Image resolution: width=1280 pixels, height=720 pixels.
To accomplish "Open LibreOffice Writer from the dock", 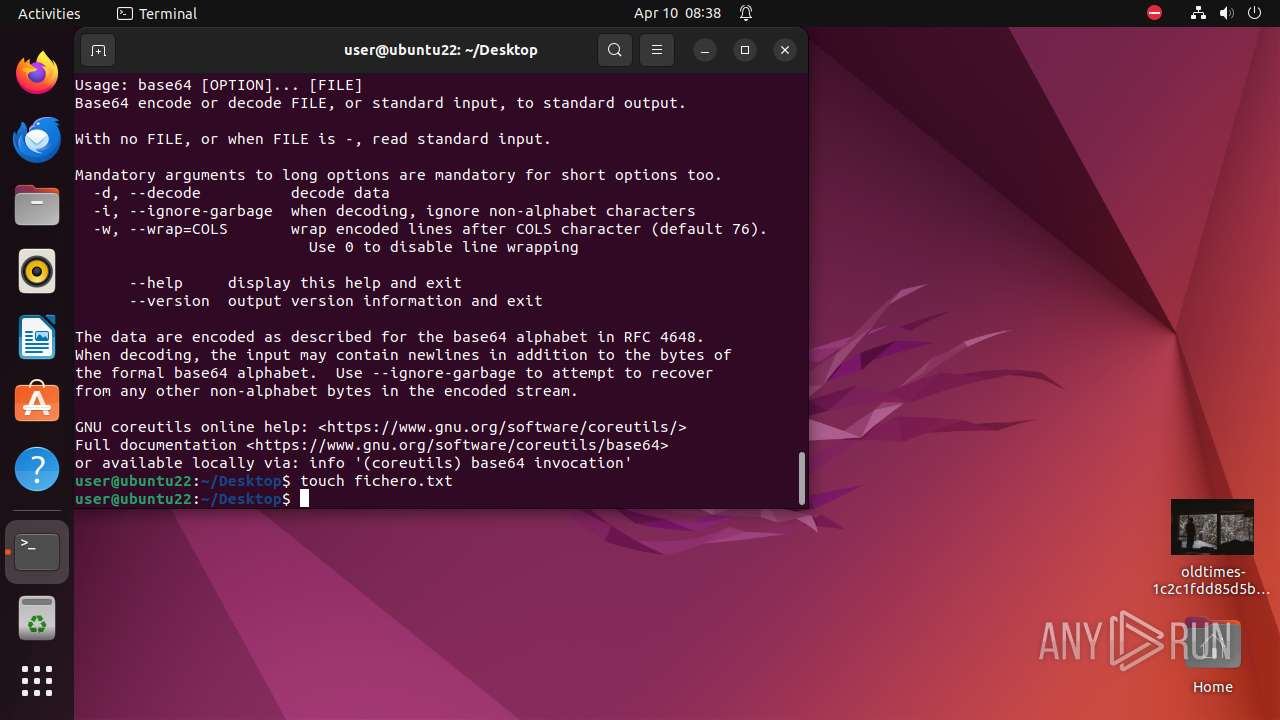I will [37, 338].
